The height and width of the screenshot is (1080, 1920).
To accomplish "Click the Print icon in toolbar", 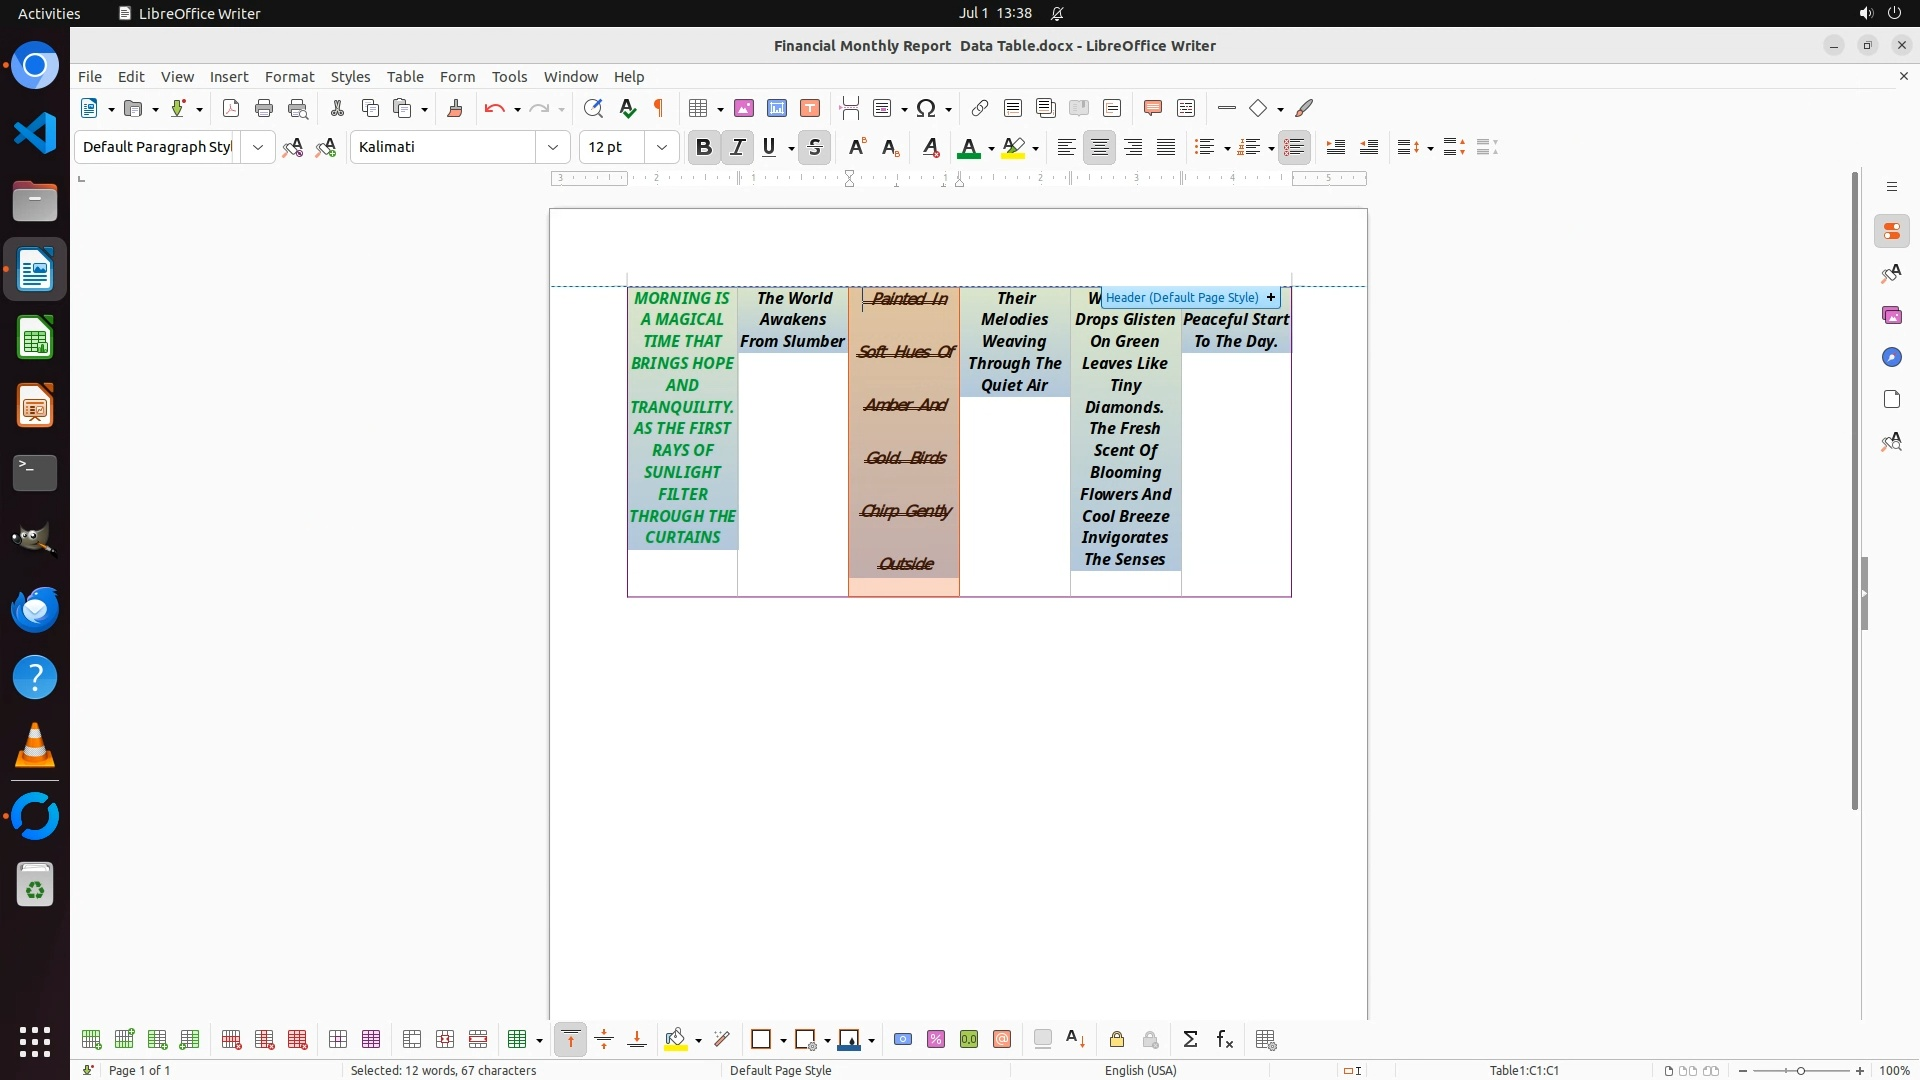I will 264,108.
